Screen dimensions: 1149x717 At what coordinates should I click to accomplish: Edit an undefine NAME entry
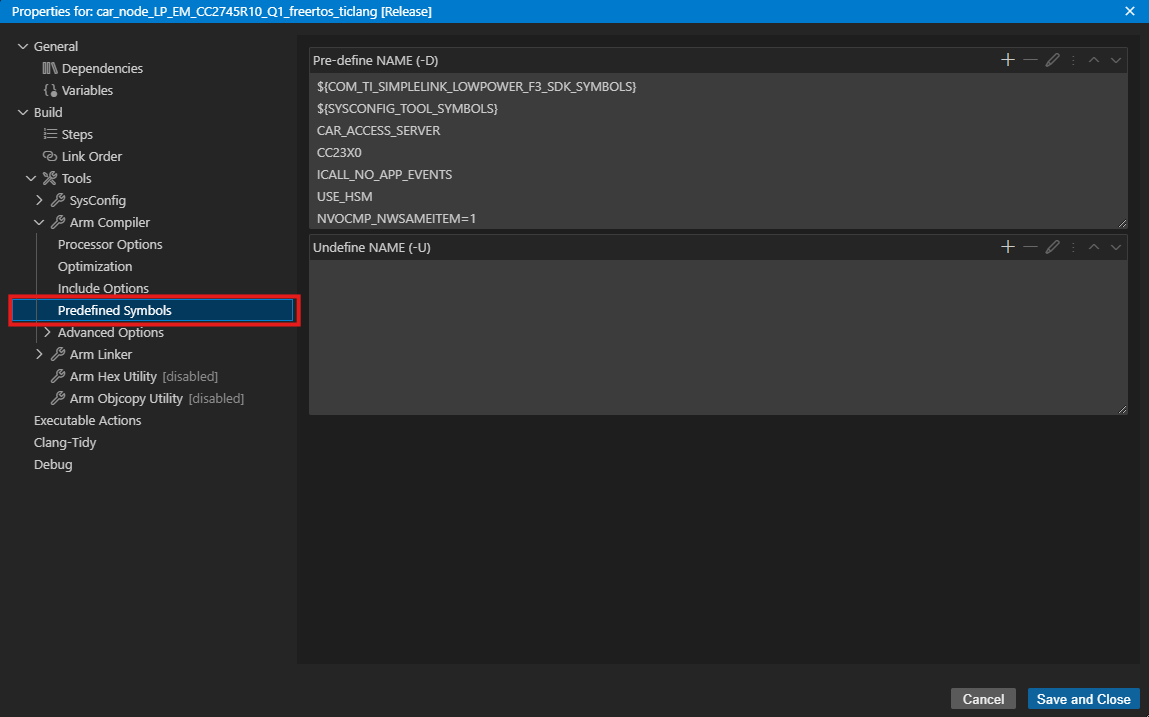1052,246
